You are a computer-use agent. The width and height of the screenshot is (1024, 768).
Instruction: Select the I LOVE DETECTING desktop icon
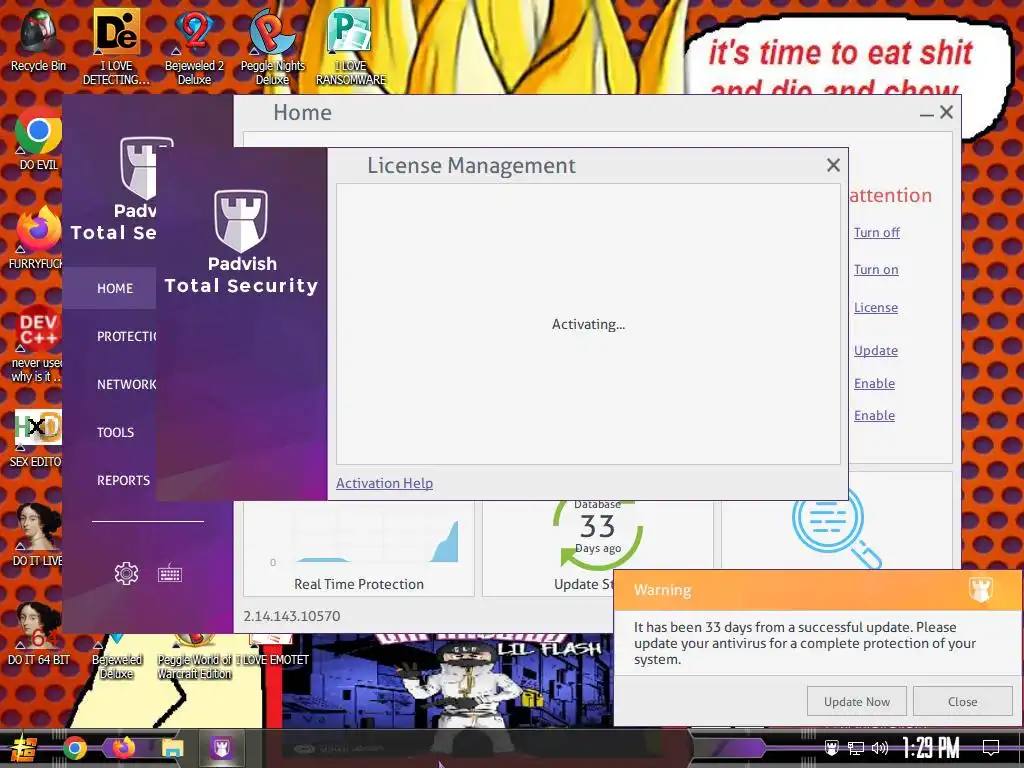coord(116,47)
